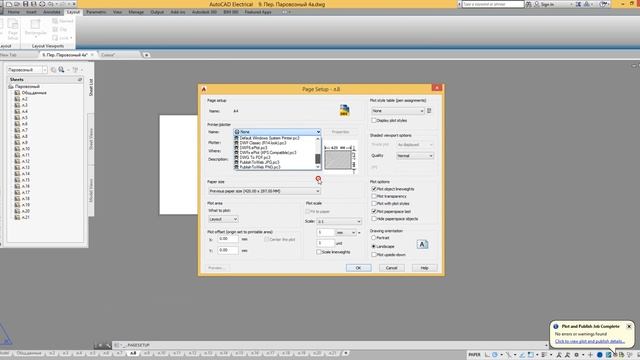Open the Output ribbon tab
640x360 pixels.
157,12
